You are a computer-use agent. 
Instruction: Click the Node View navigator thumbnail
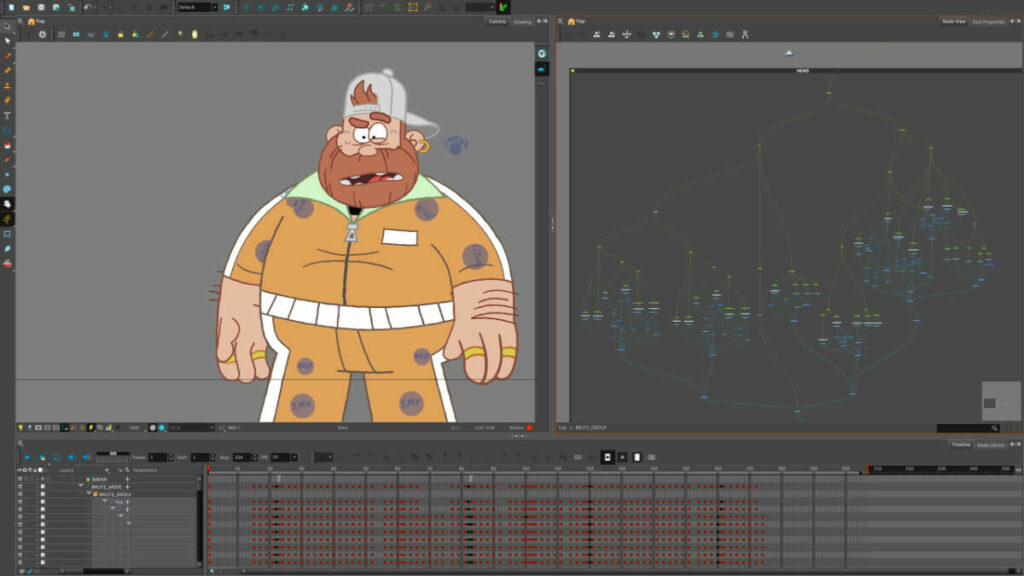[1001, 400]
